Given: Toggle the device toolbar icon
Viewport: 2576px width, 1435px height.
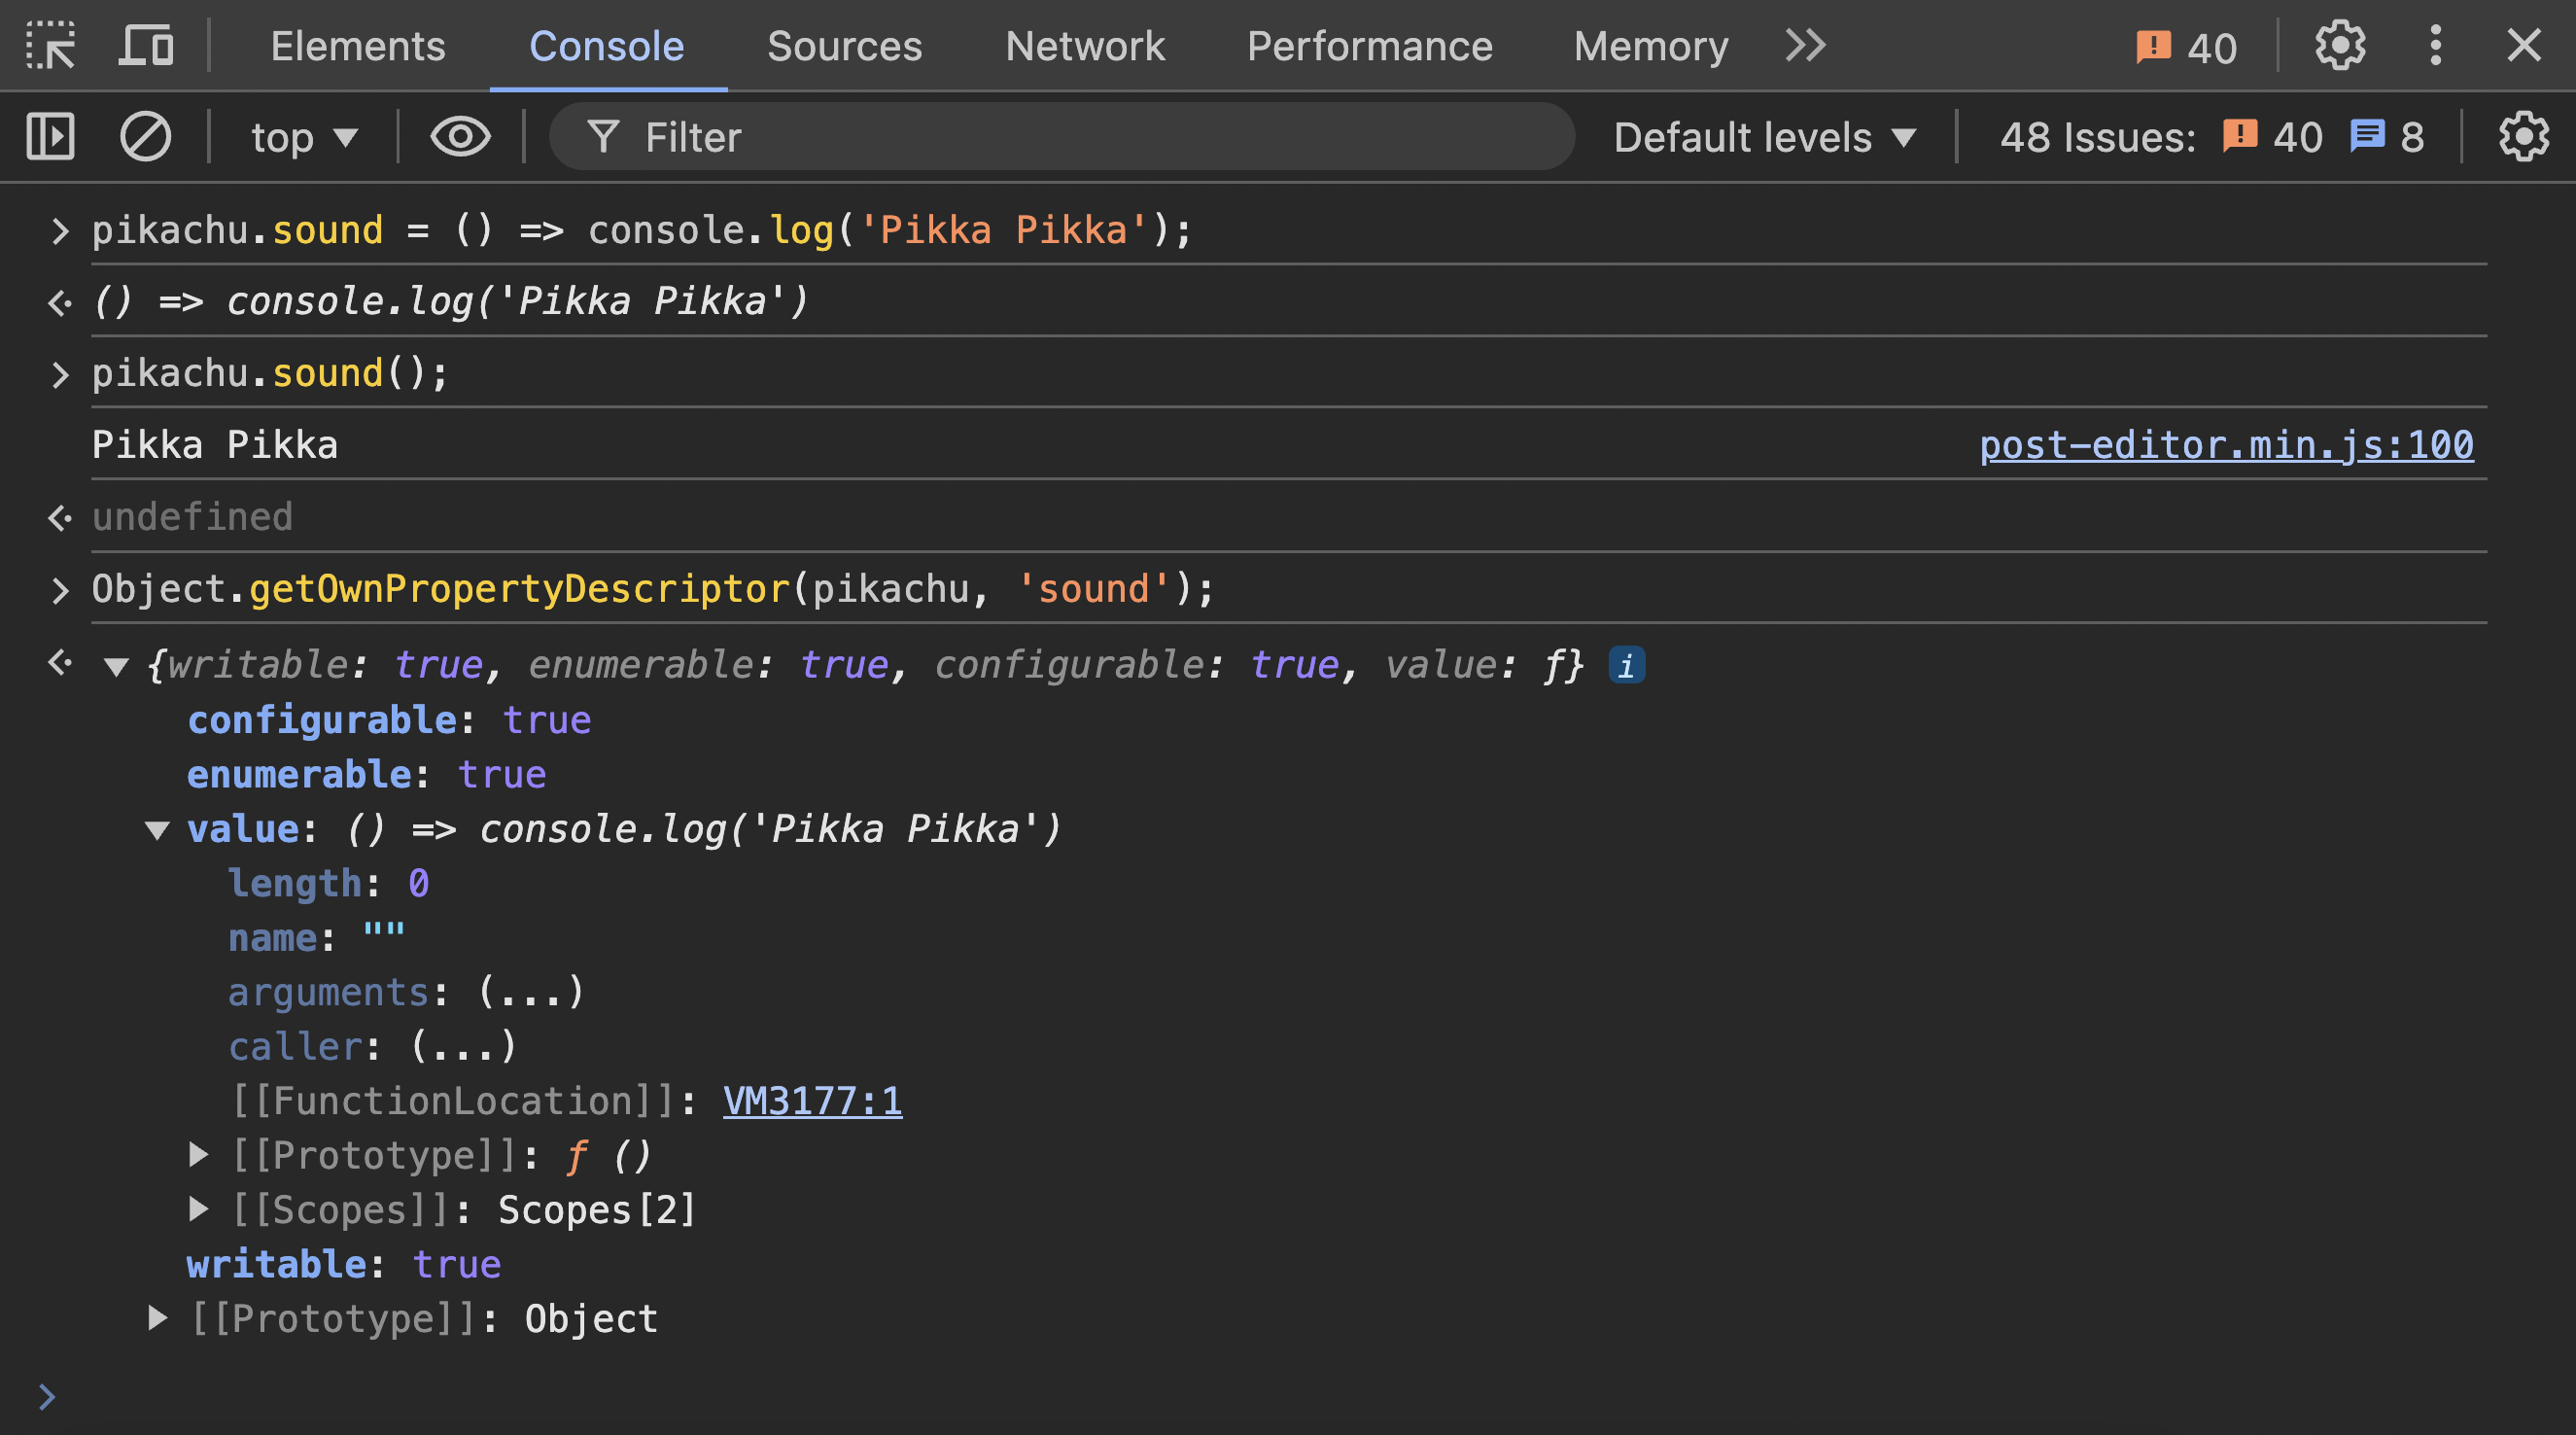Looking at the screenshot, I should point(146,46).
